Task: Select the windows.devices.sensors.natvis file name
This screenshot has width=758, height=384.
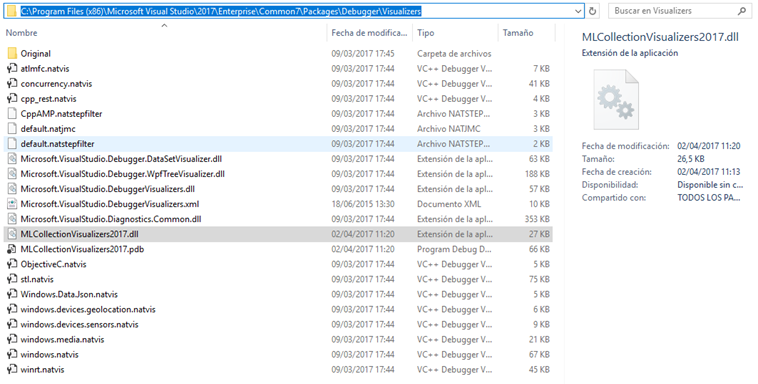Action: pos(79,324)
